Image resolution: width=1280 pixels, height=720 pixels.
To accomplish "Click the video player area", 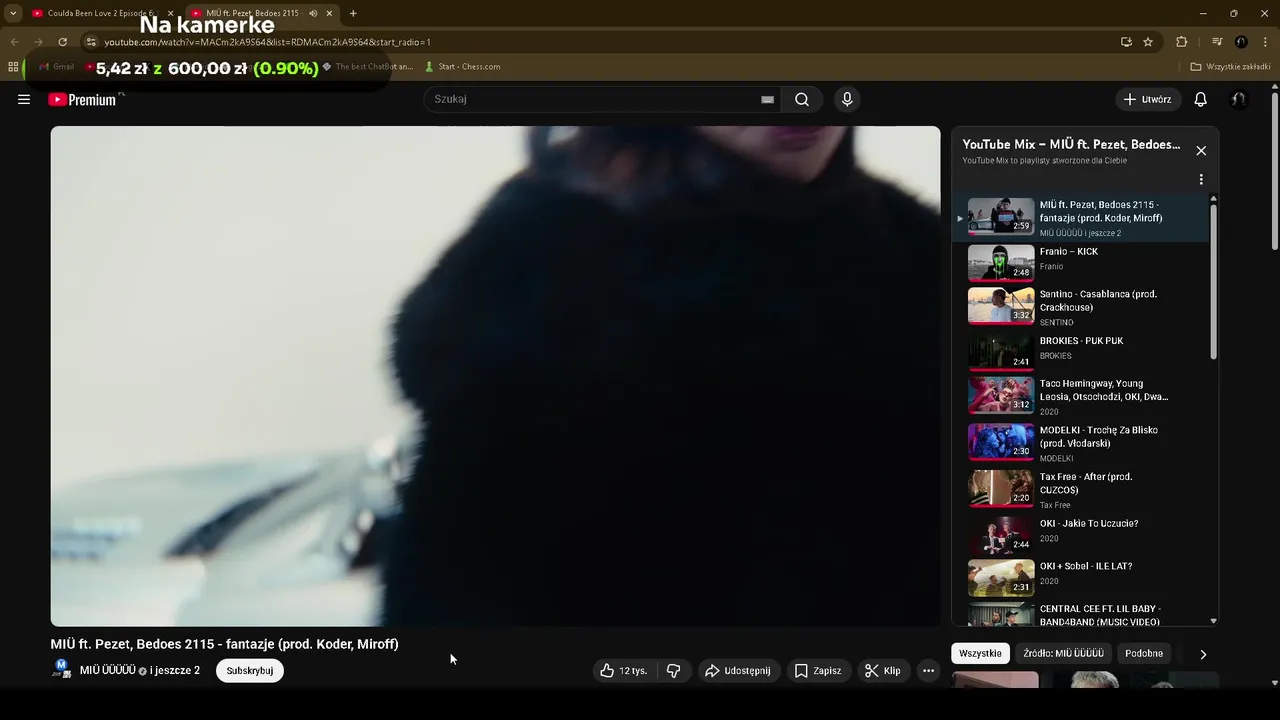I will [x=495, y=376].
